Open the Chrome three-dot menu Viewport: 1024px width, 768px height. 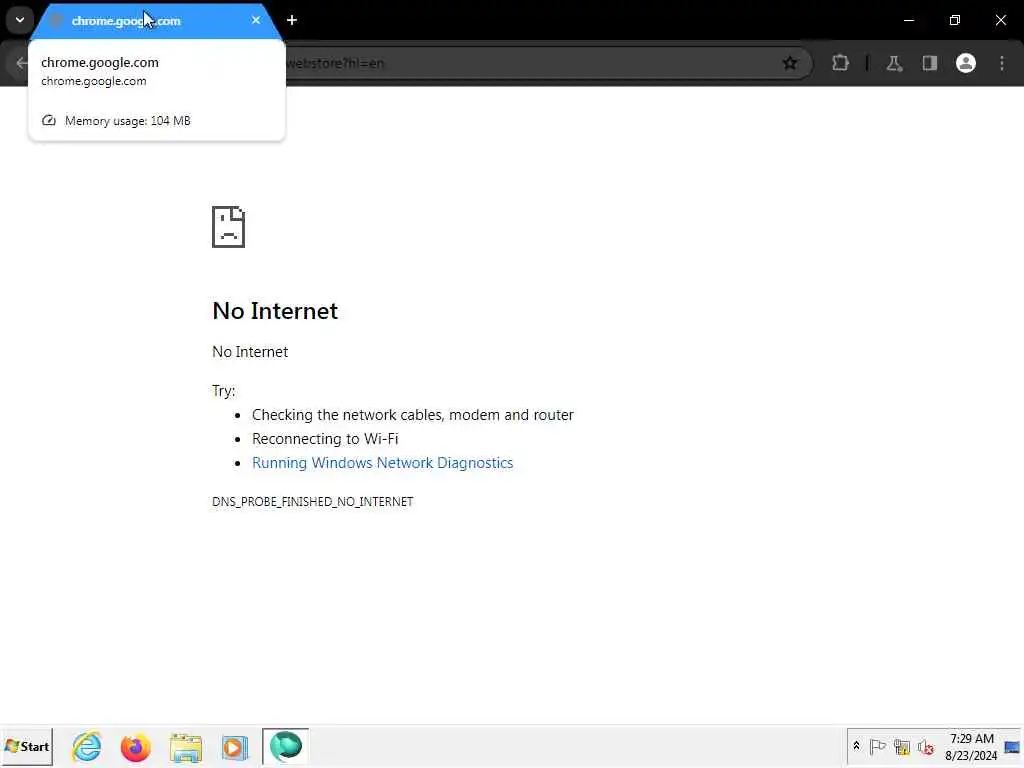(x=1002, y=63)
